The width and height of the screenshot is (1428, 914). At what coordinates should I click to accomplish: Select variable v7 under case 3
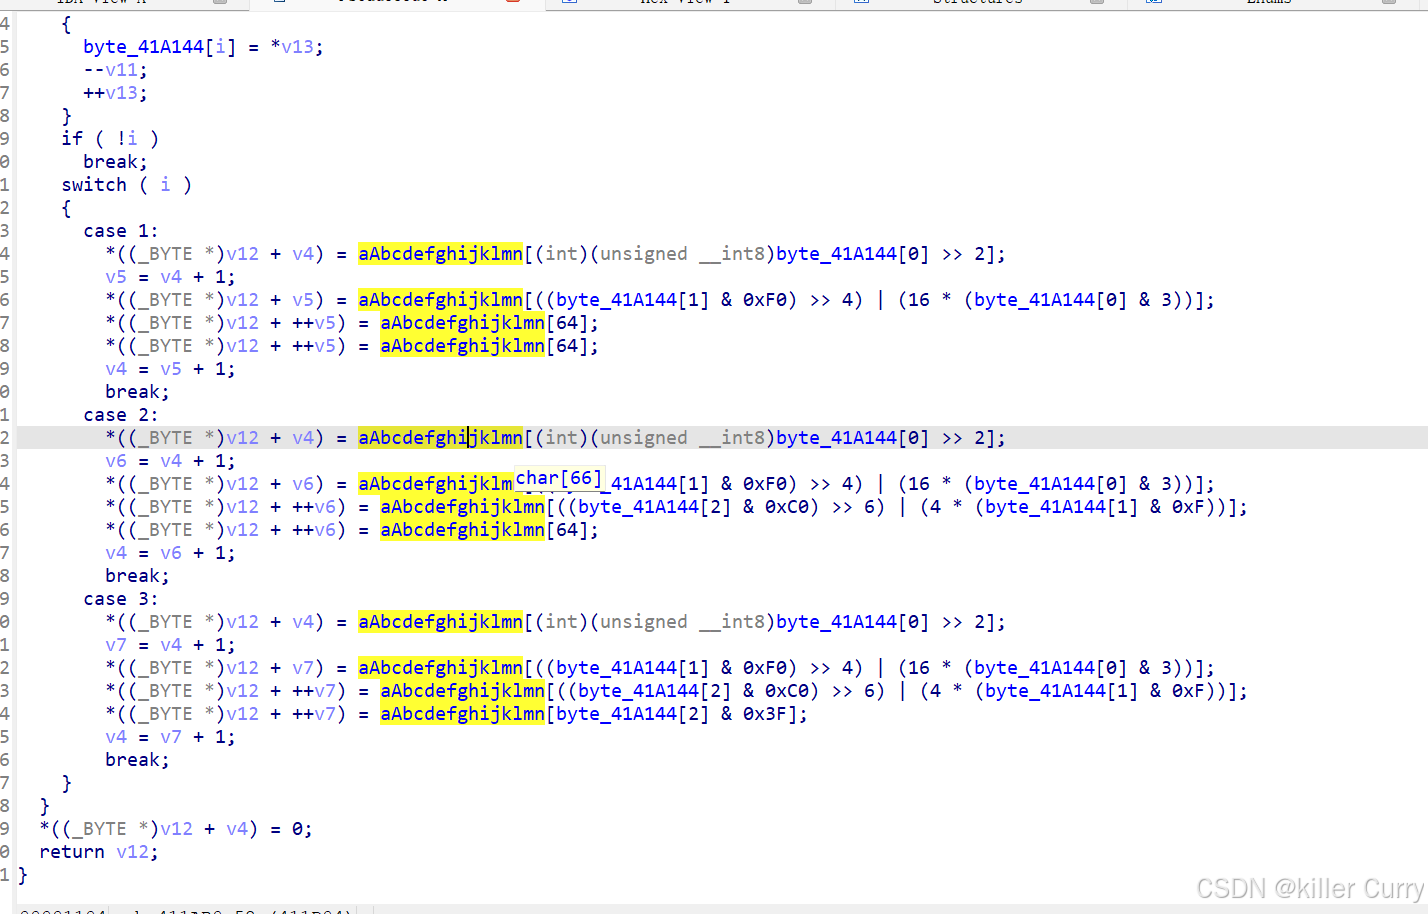point(116,644)
